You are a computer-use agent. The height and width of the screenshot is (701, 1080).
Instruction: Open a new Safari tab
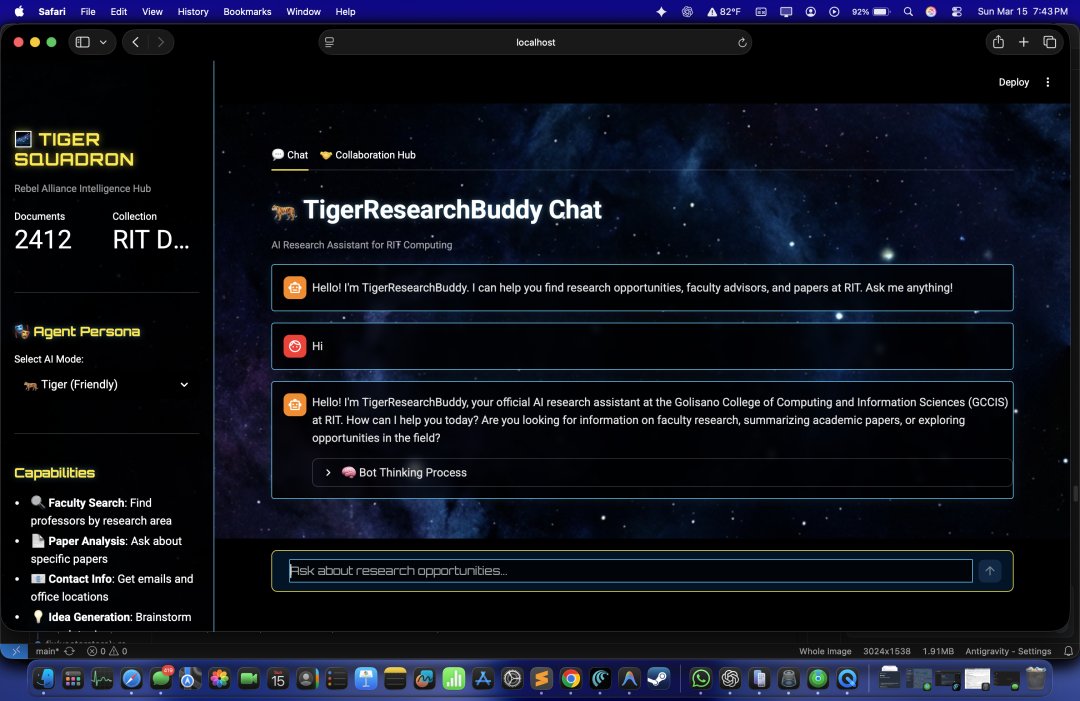pyautogui.click(x=1024, y=42)
